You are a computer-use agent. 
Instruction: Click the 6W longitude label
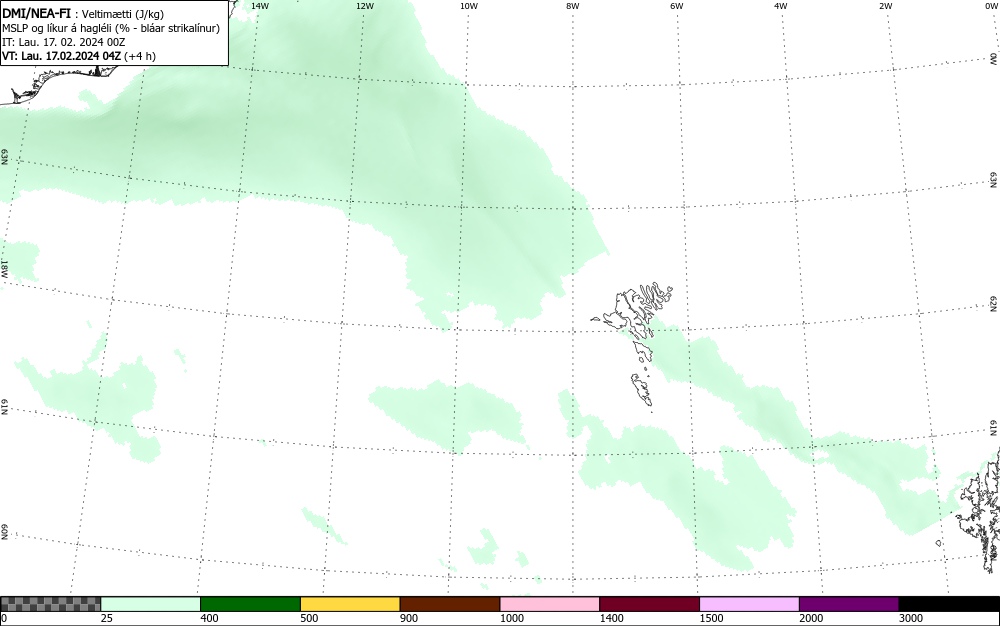(677, 6)
